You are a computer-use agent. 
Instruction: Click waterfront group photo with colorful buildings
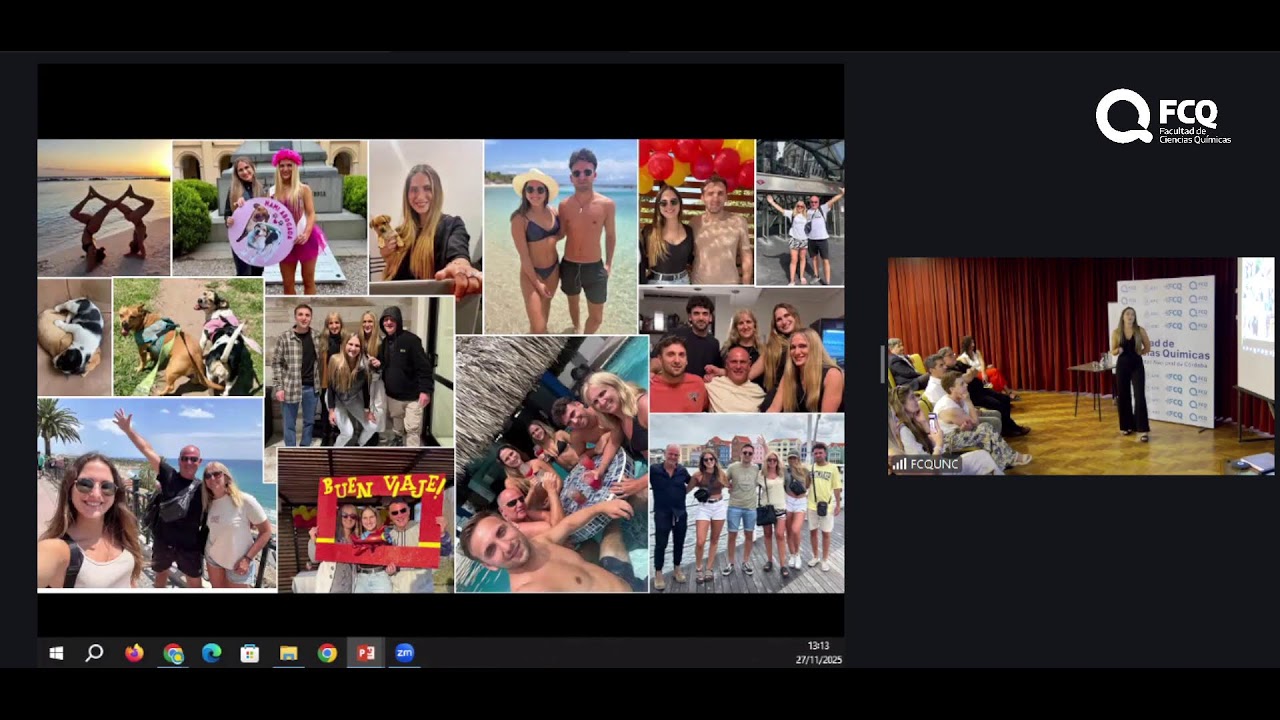pos(747,504)
